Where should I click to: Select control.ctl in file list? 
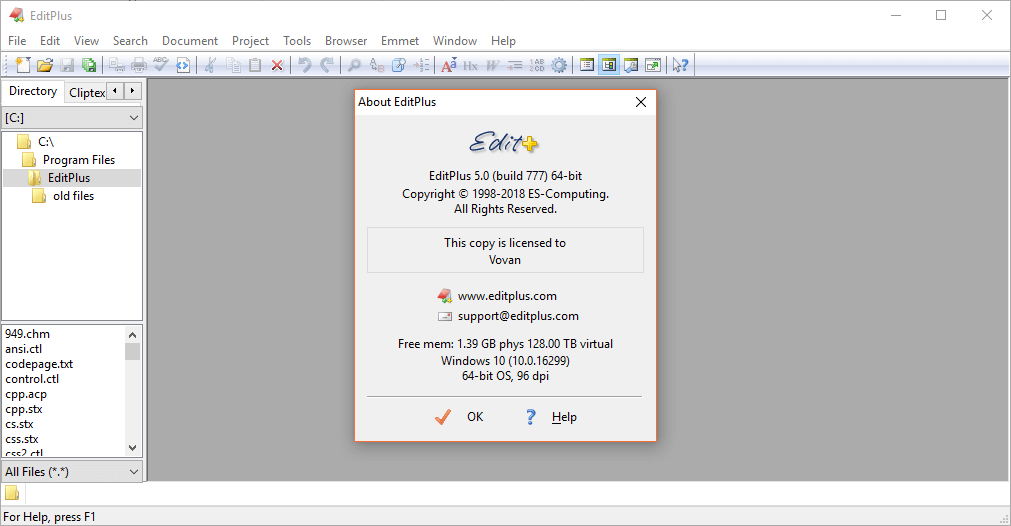[x=32, y=379]
